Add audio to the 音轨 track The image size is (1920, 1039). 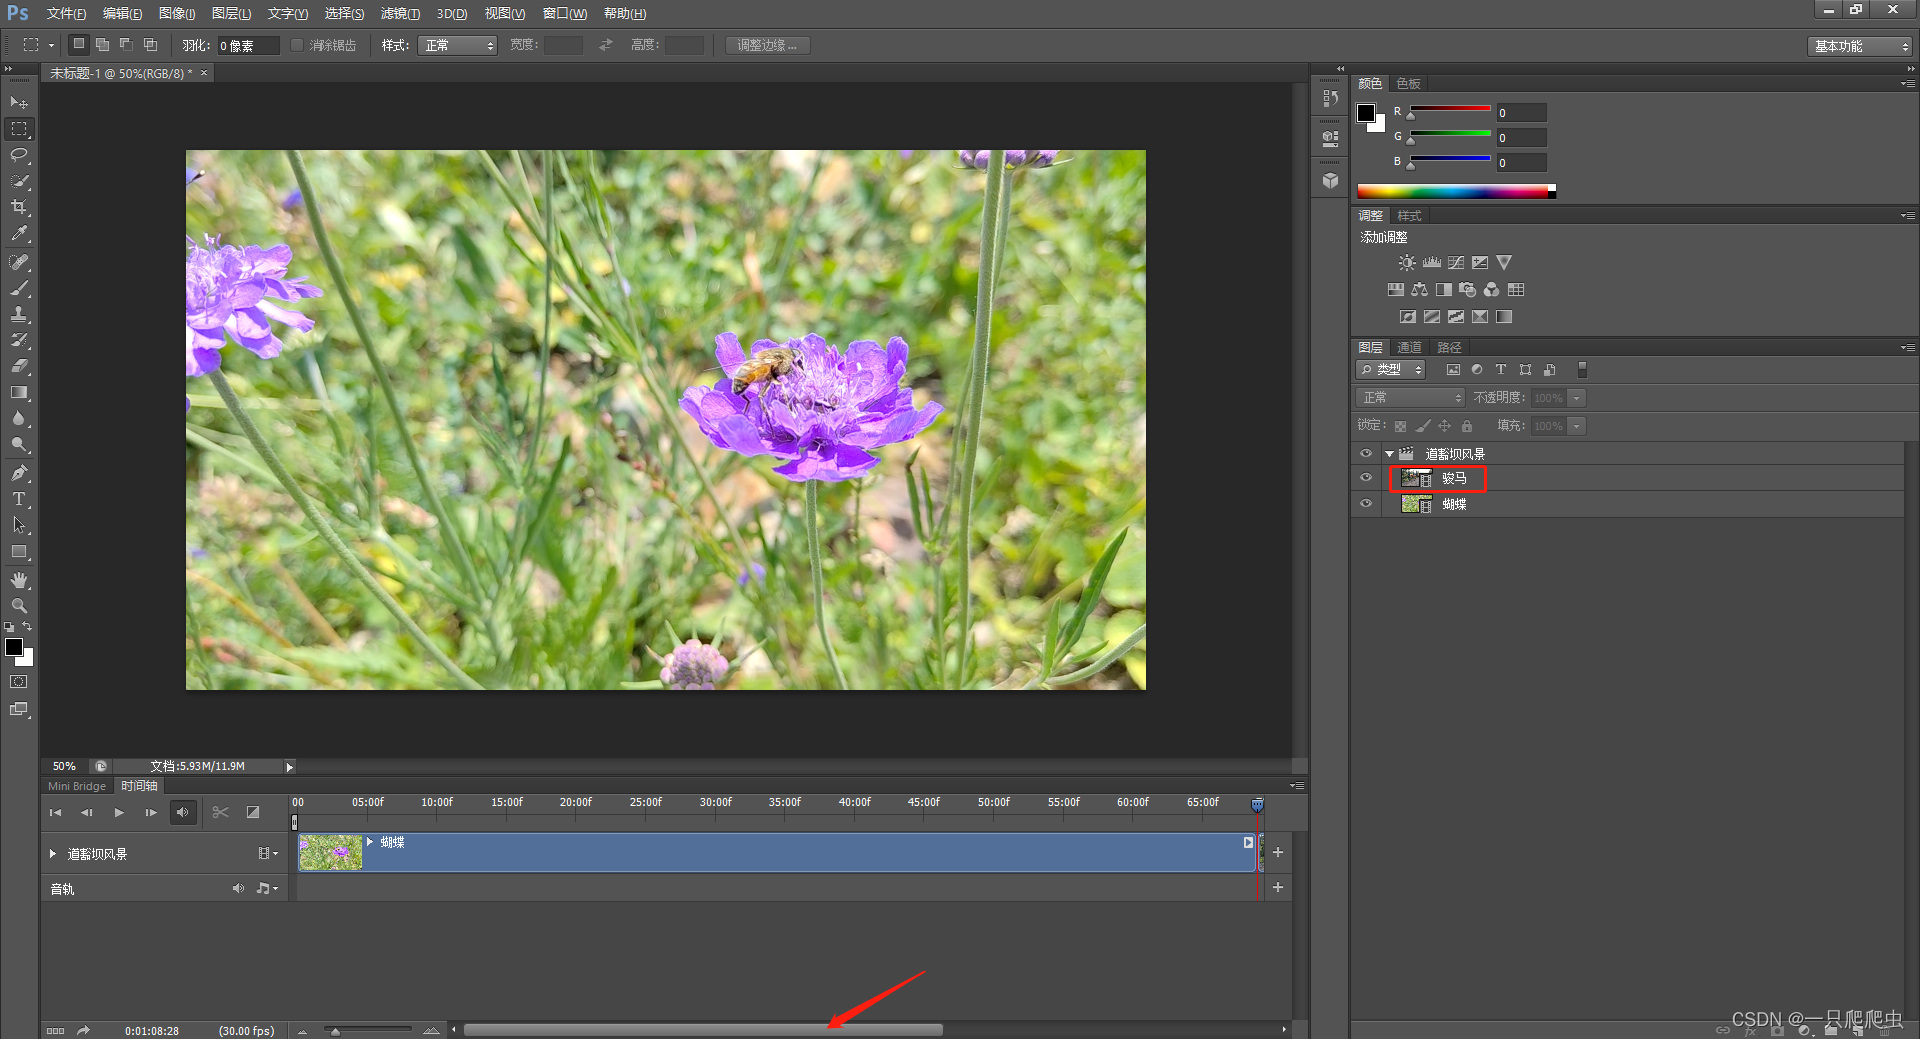coord(1278,887)
